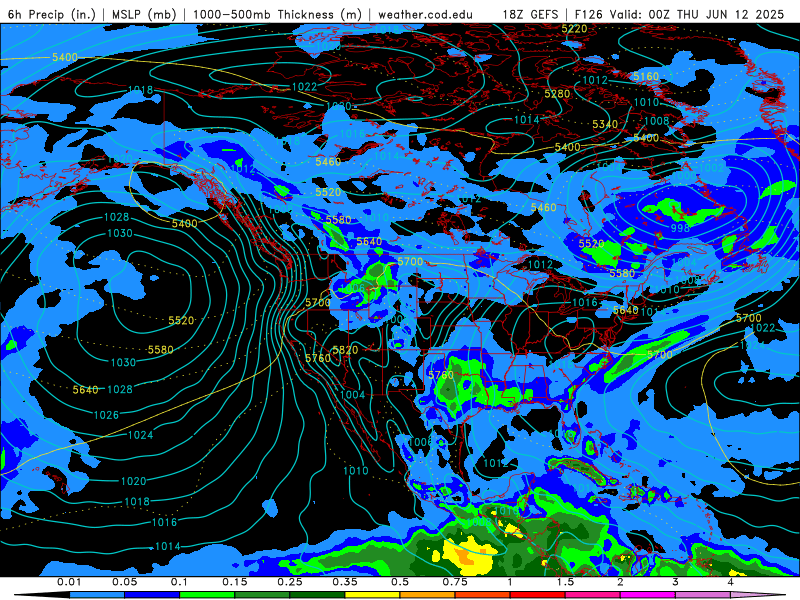Viewport: 800px width, 600px height.
Task: Click the yellow 0.35–0.5 legend swatch
Action: (372, 595)
